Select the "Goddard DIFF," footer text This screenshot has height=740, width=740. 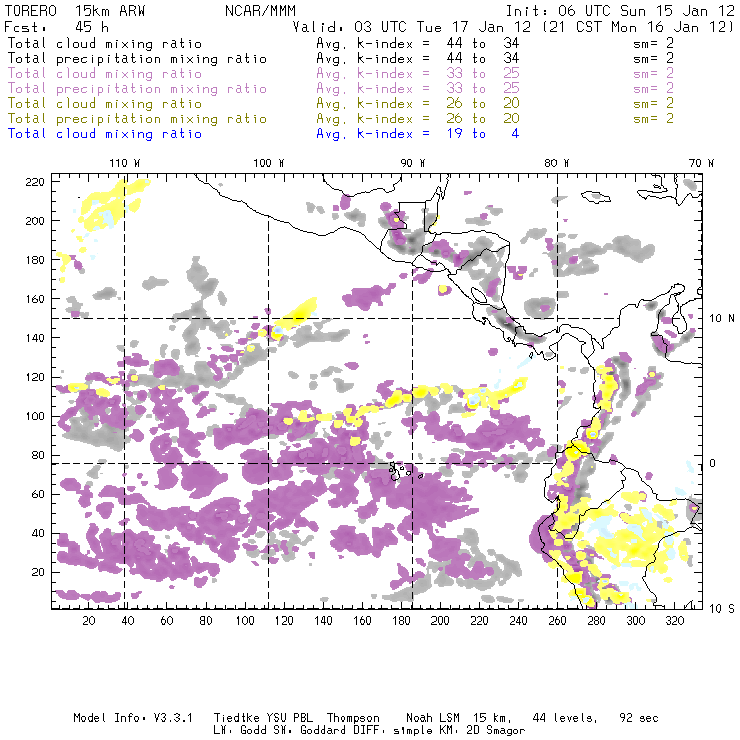[340, 731]
